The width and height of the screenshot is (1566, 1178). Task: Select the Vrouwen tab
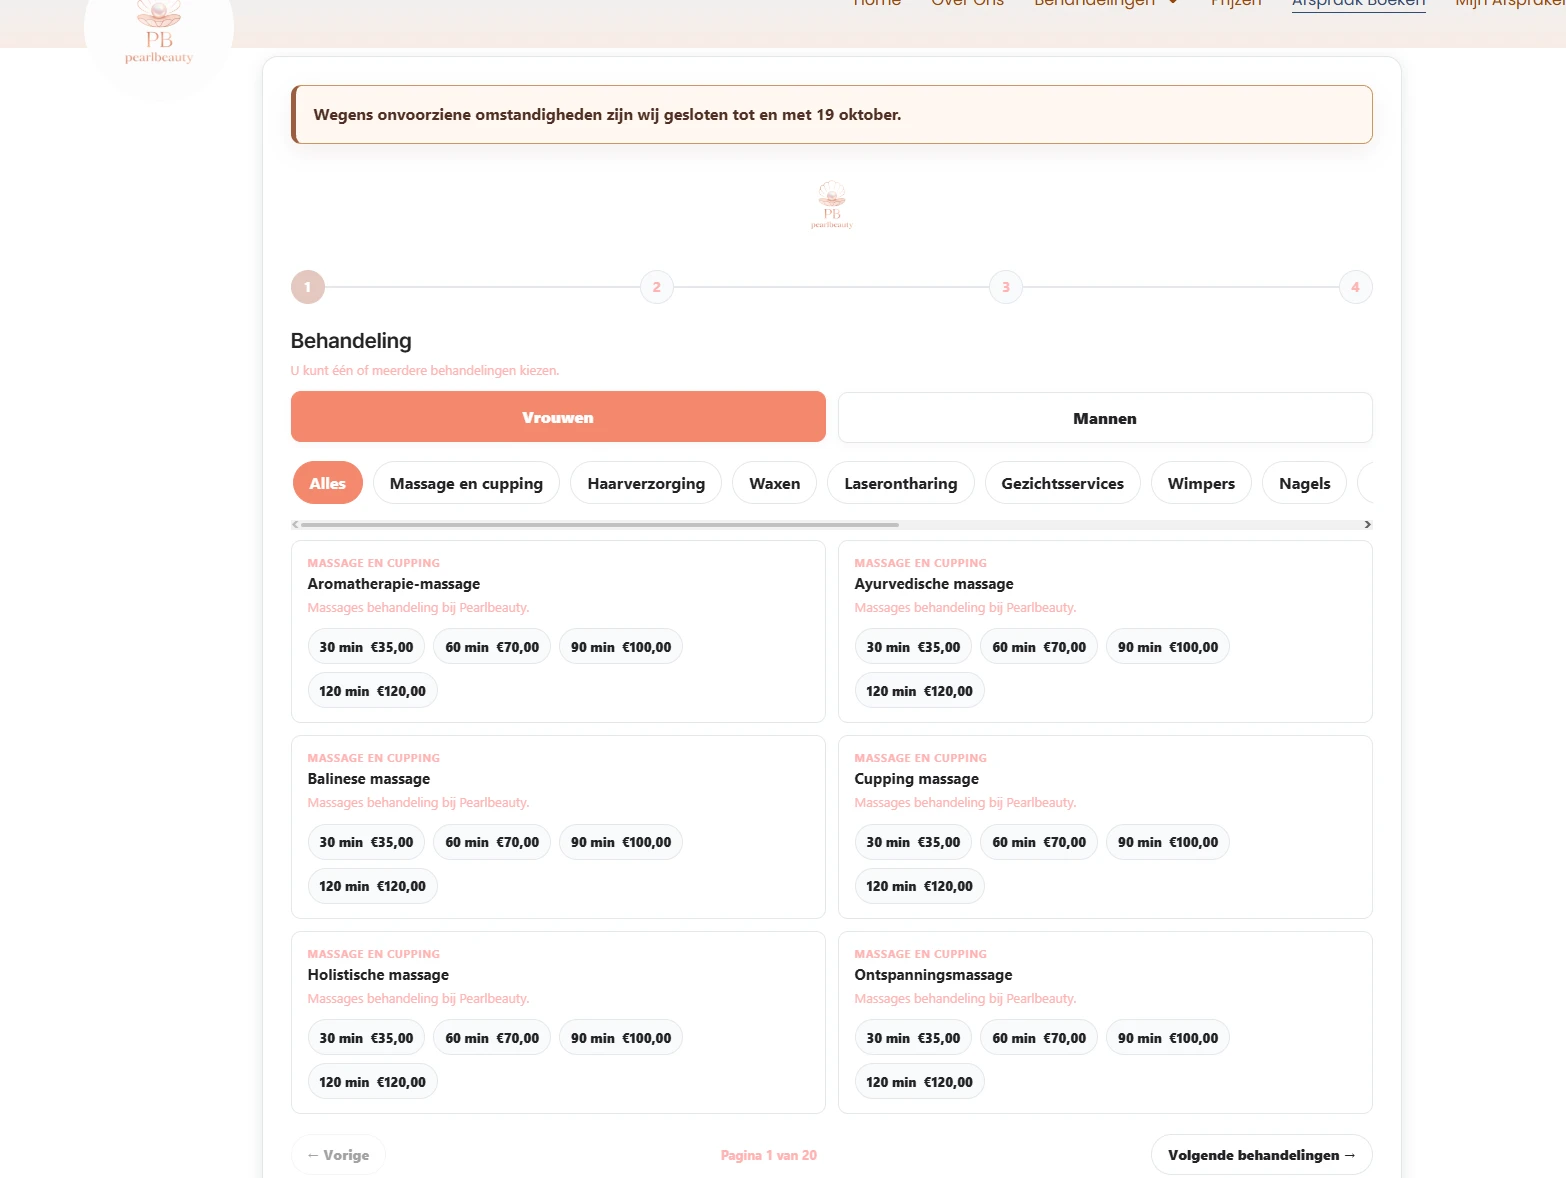(558, 417)
